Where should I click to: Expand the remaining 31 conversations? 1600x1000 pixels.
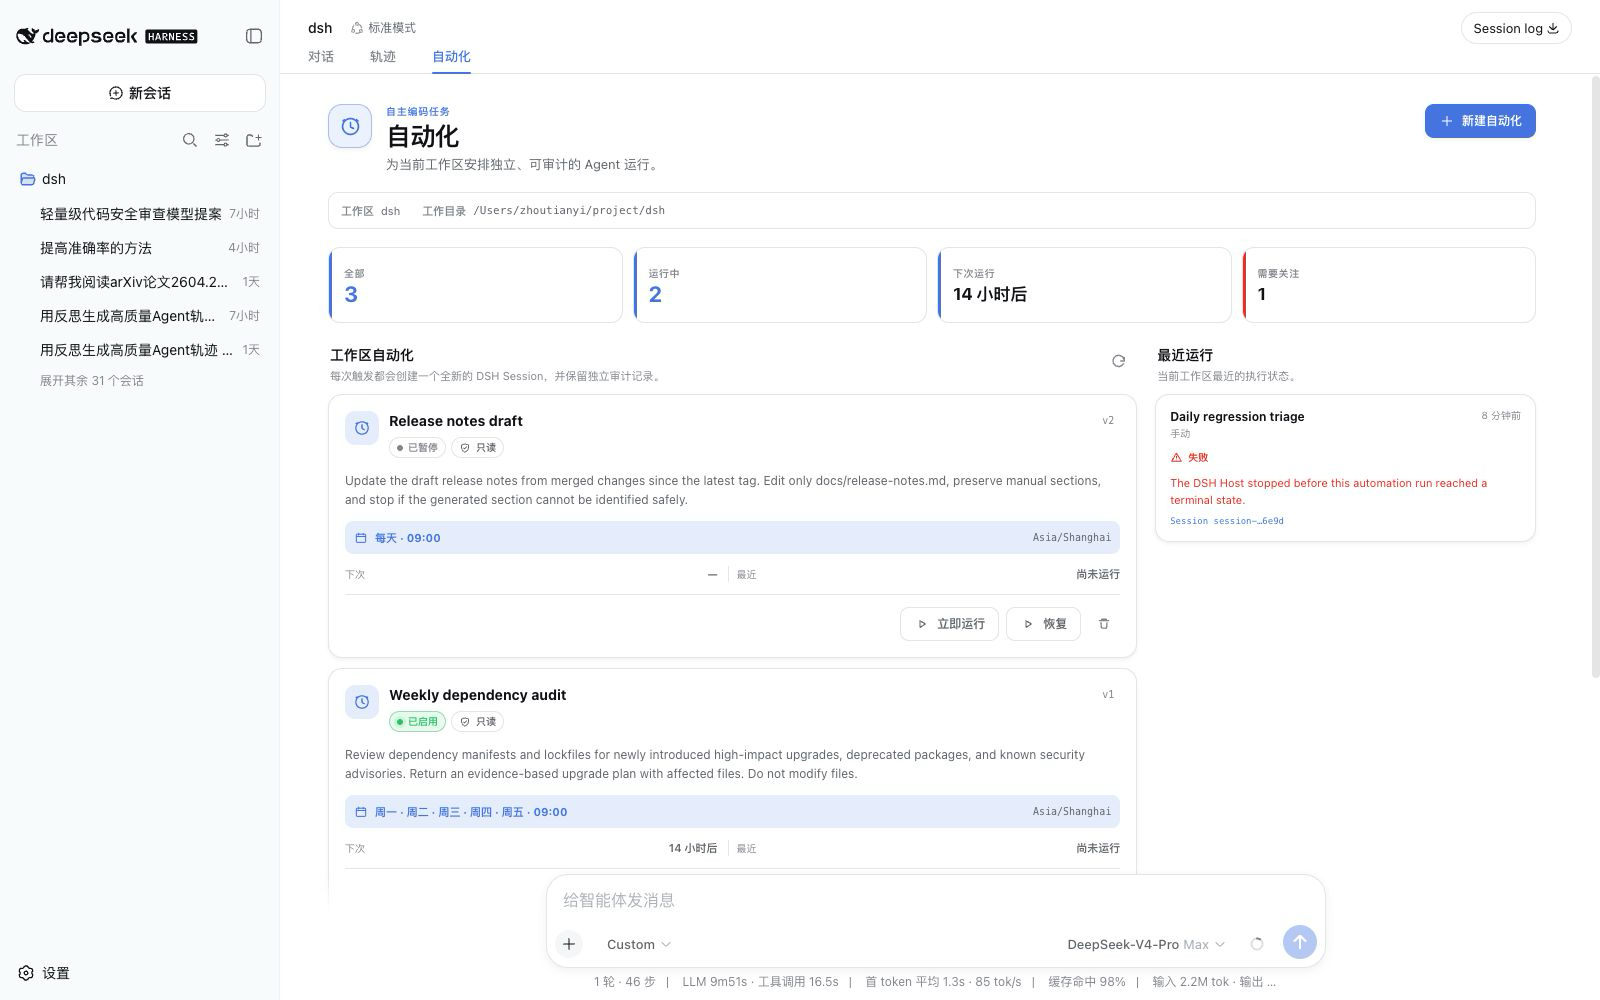pos(92,381)
